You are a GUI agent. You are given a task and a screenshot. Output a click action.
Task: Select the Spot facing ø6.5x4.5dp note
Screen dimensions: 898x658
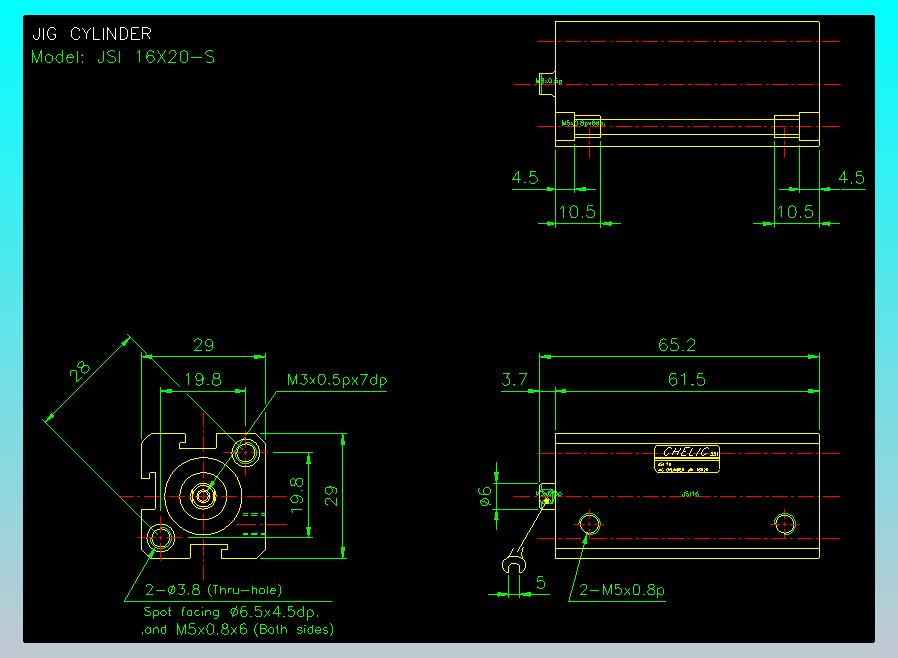pos(237,610)
